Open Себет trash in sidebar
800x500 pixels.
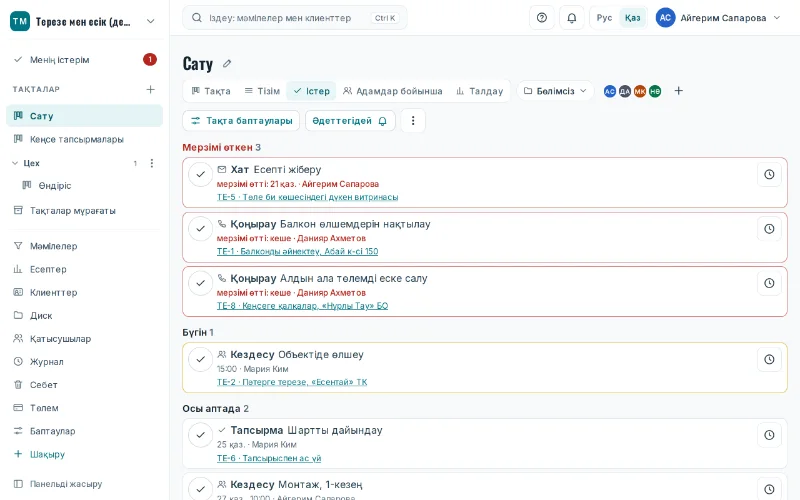(x=84, y=385)
